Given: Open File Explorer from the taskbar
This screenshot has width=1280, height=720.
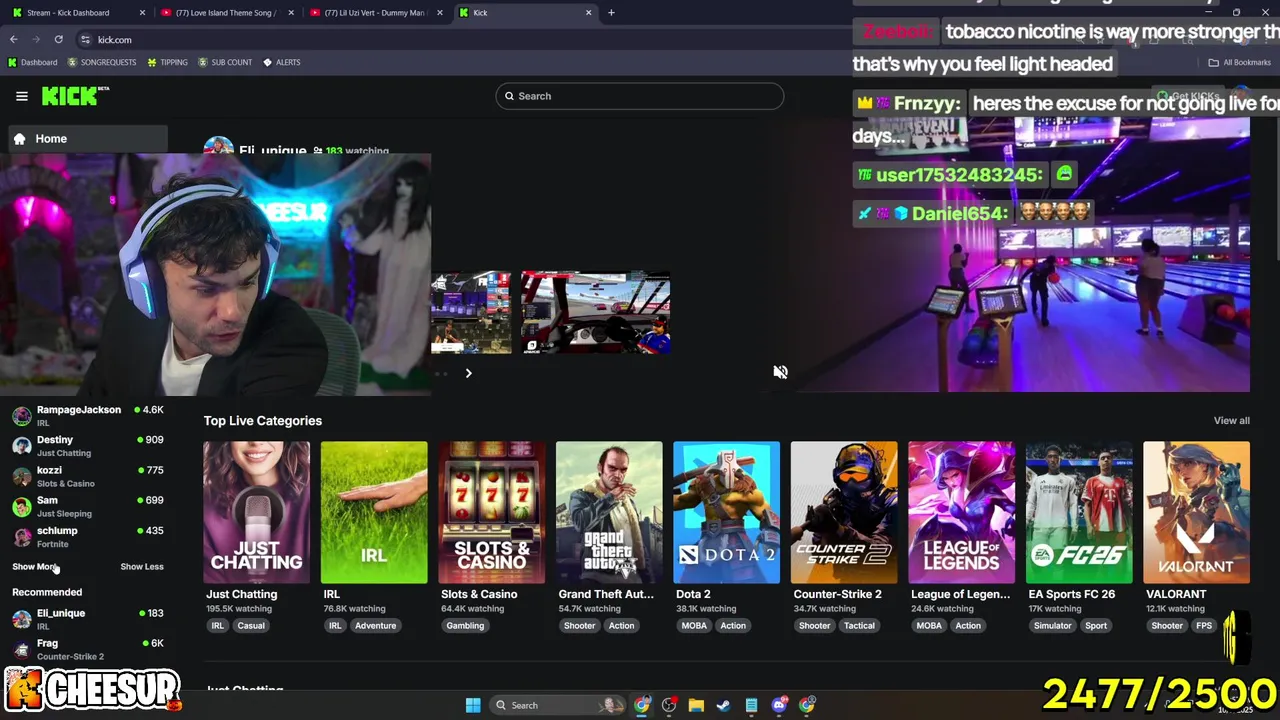Looking at the screenshot, I should pos(696,705).
